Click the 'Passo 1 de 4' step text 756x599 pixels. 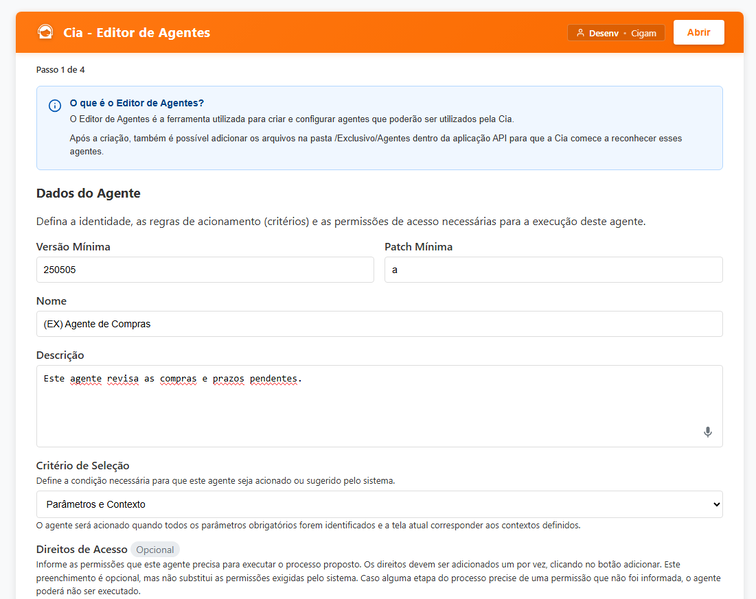[x=60, y=70]
